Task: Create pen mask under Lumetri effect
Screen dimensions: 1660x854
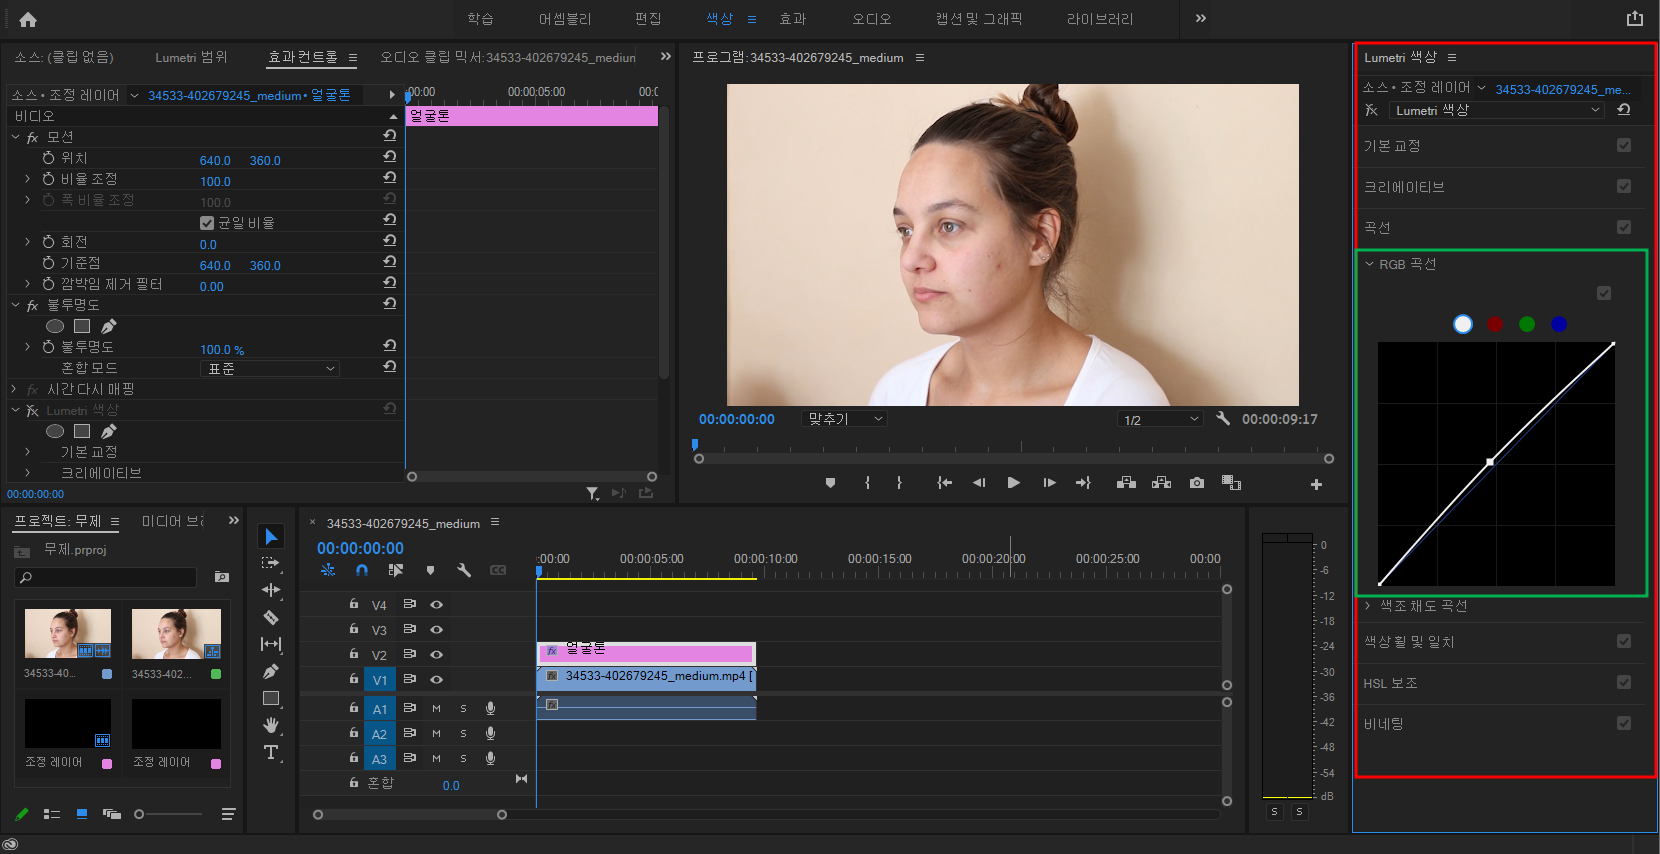Action: click(109, 431)
